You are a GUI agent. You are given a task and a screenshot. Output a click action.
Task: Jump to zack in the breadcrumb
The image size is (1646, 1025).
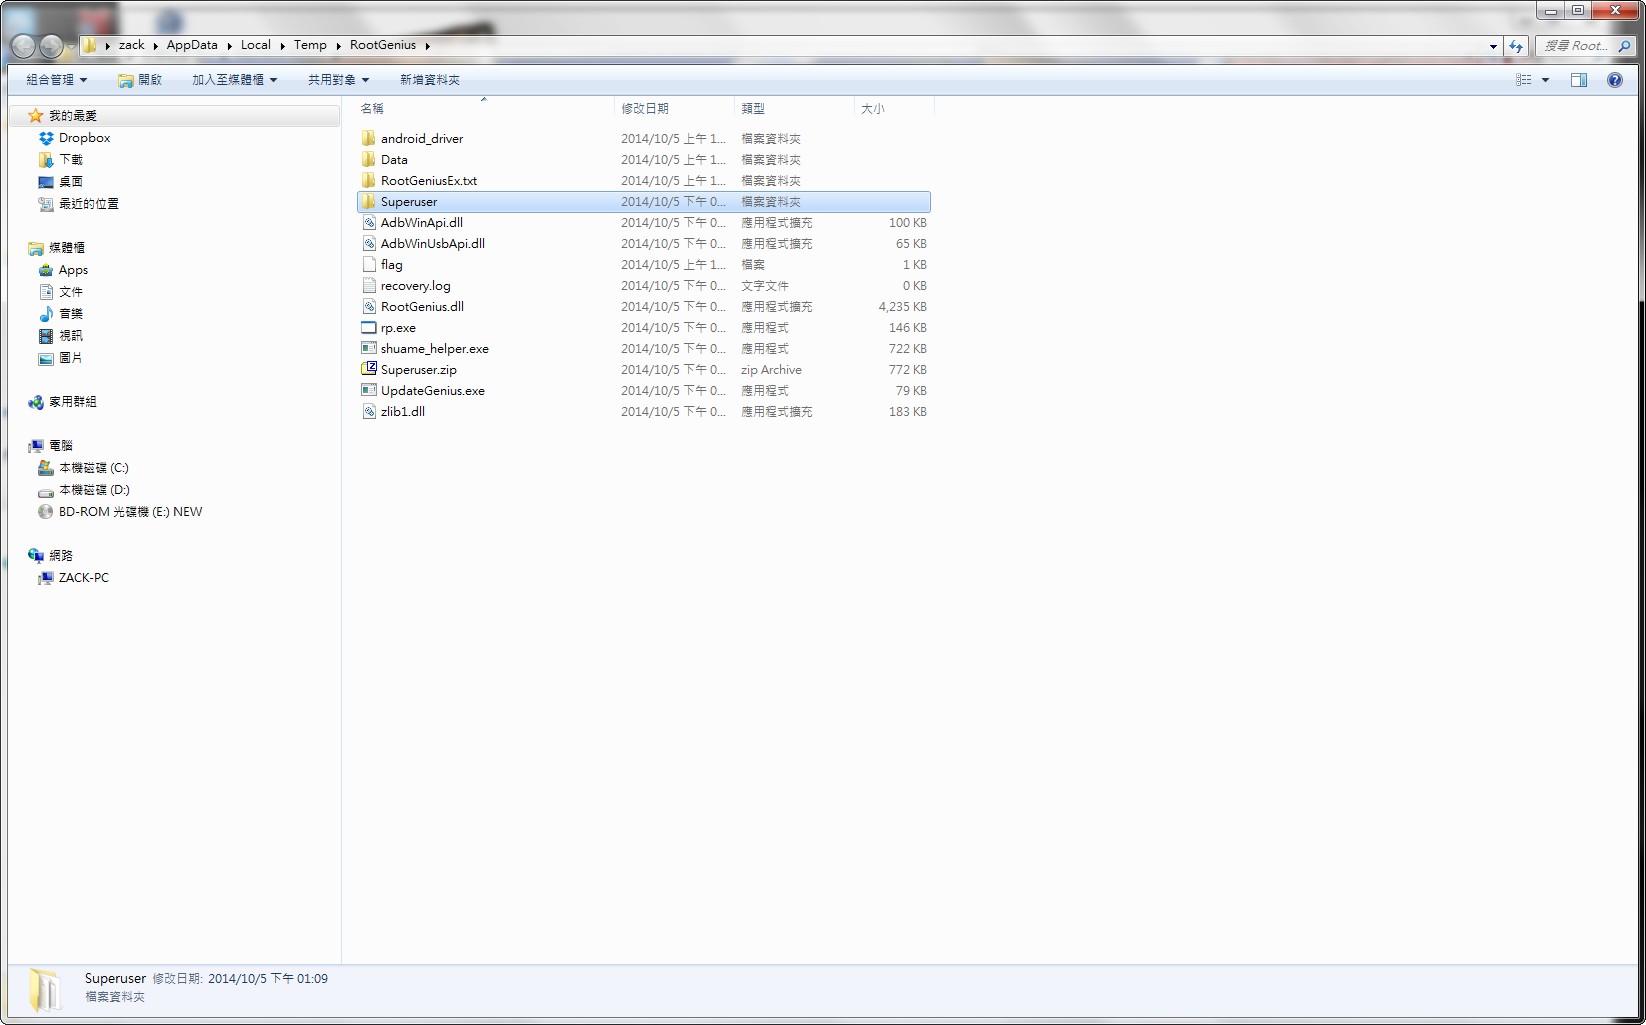(x=131, y=45)
